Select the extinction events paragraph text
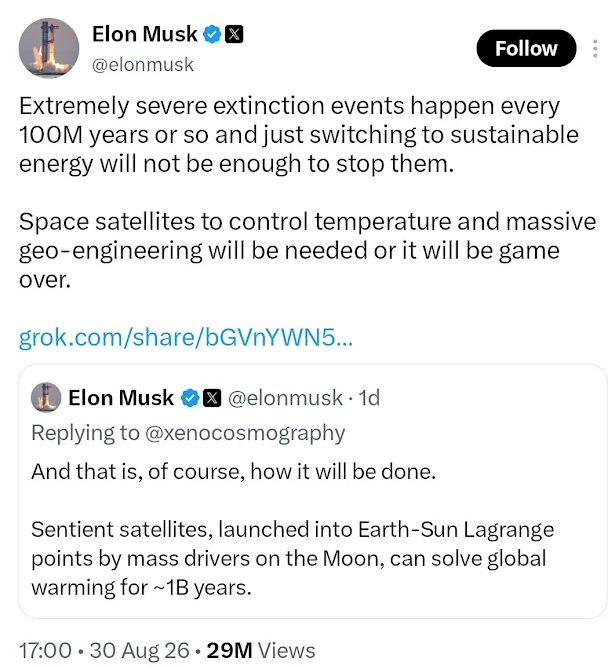The width and height of the screenshot is (615, 668). pyautogui.click(x=299, y=135)
